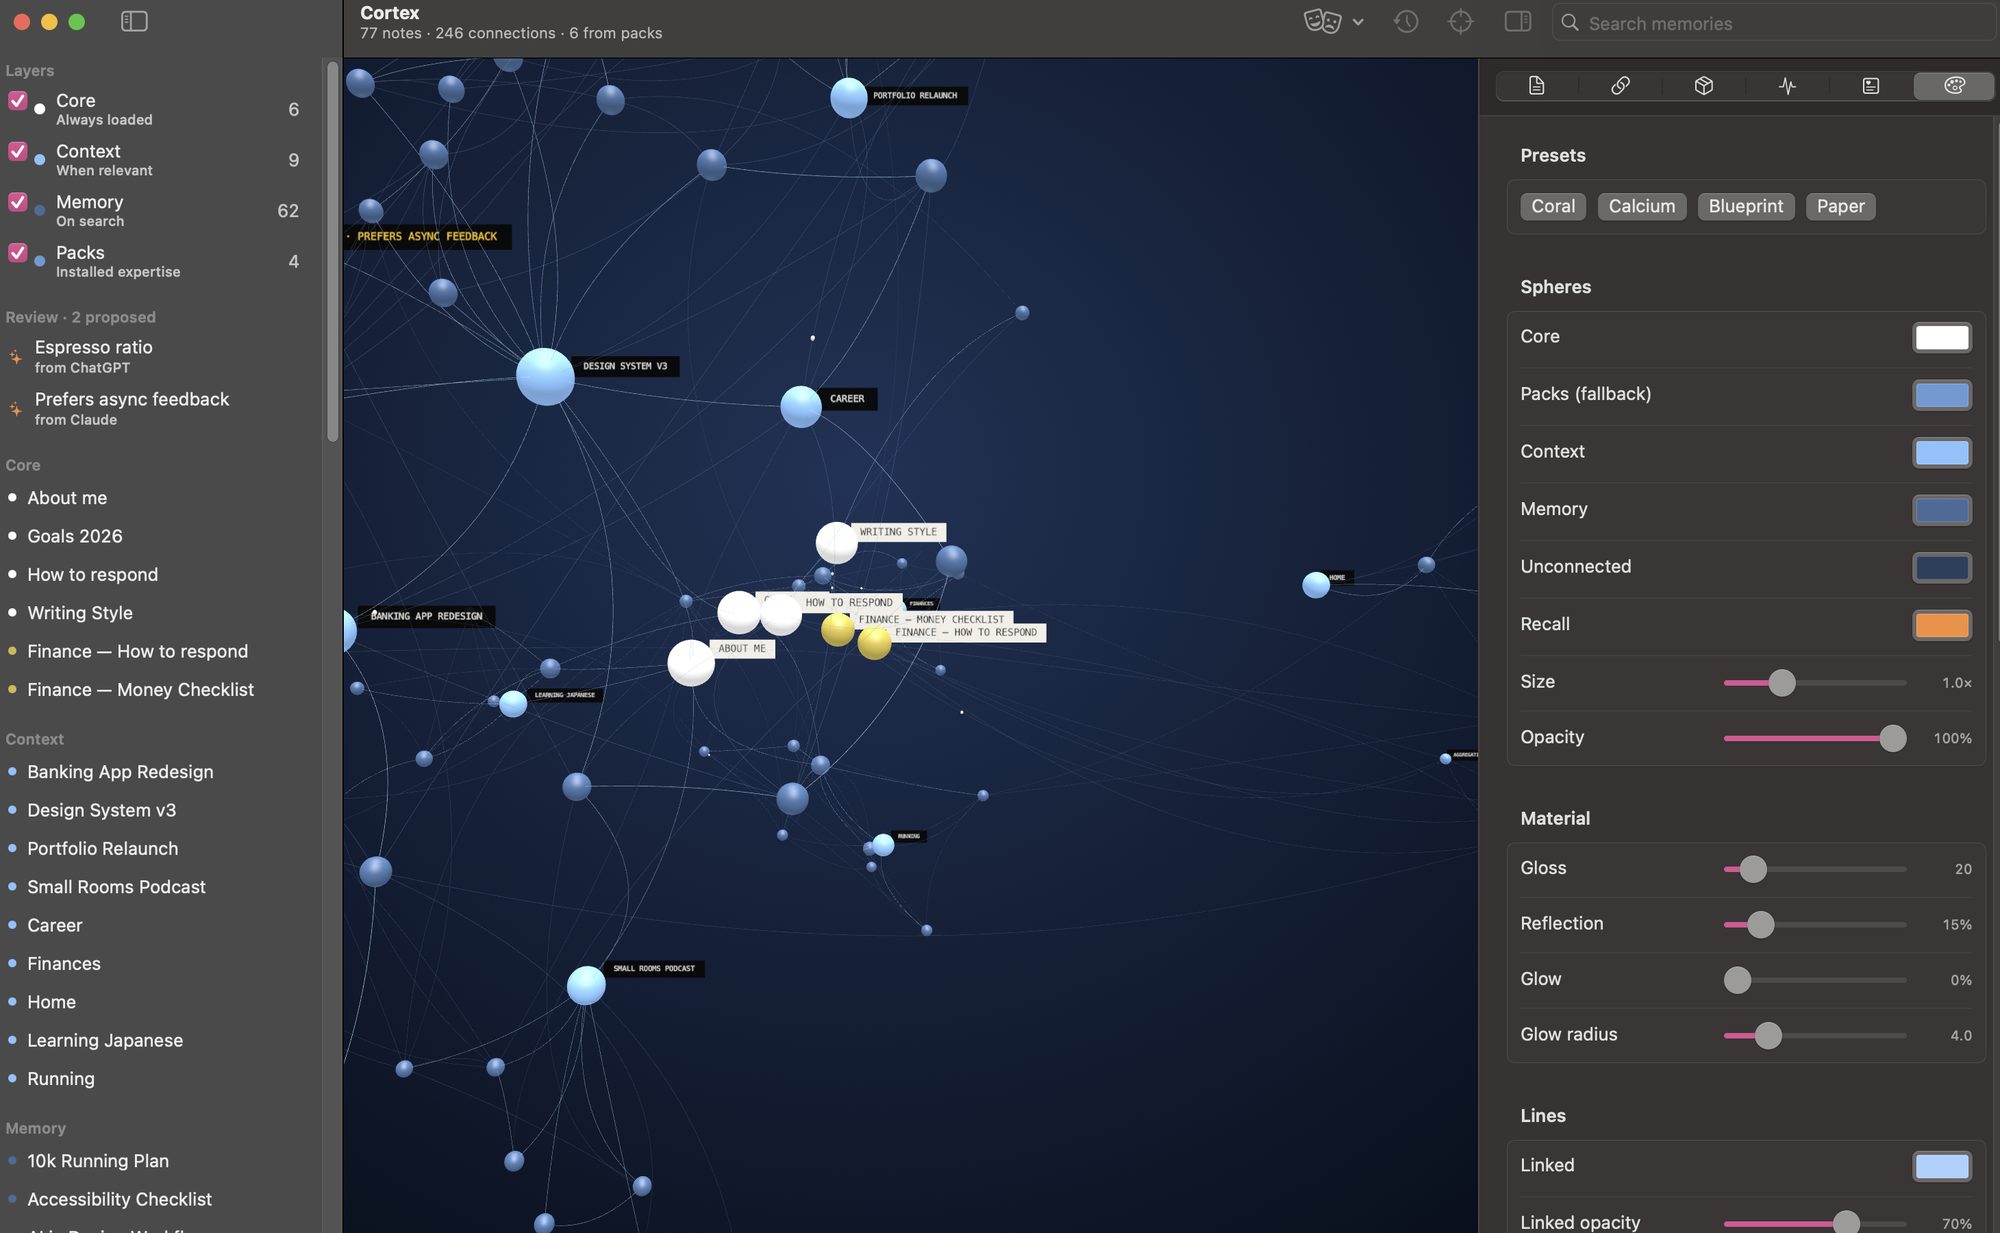Uncheck the Core layer checkbox
The image size is (2000, 1233).
coord(18,100)
